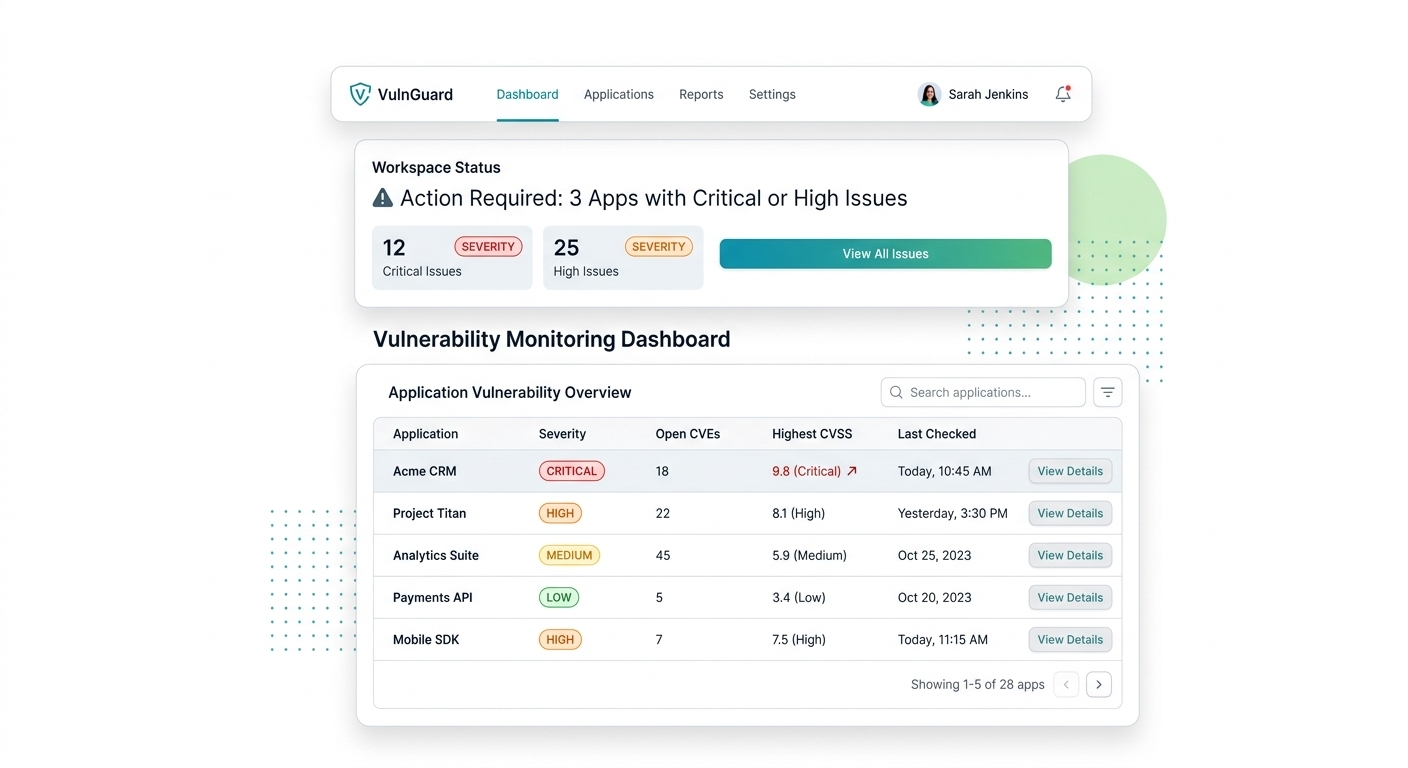View details for Project Titan

pos(1070,513)
